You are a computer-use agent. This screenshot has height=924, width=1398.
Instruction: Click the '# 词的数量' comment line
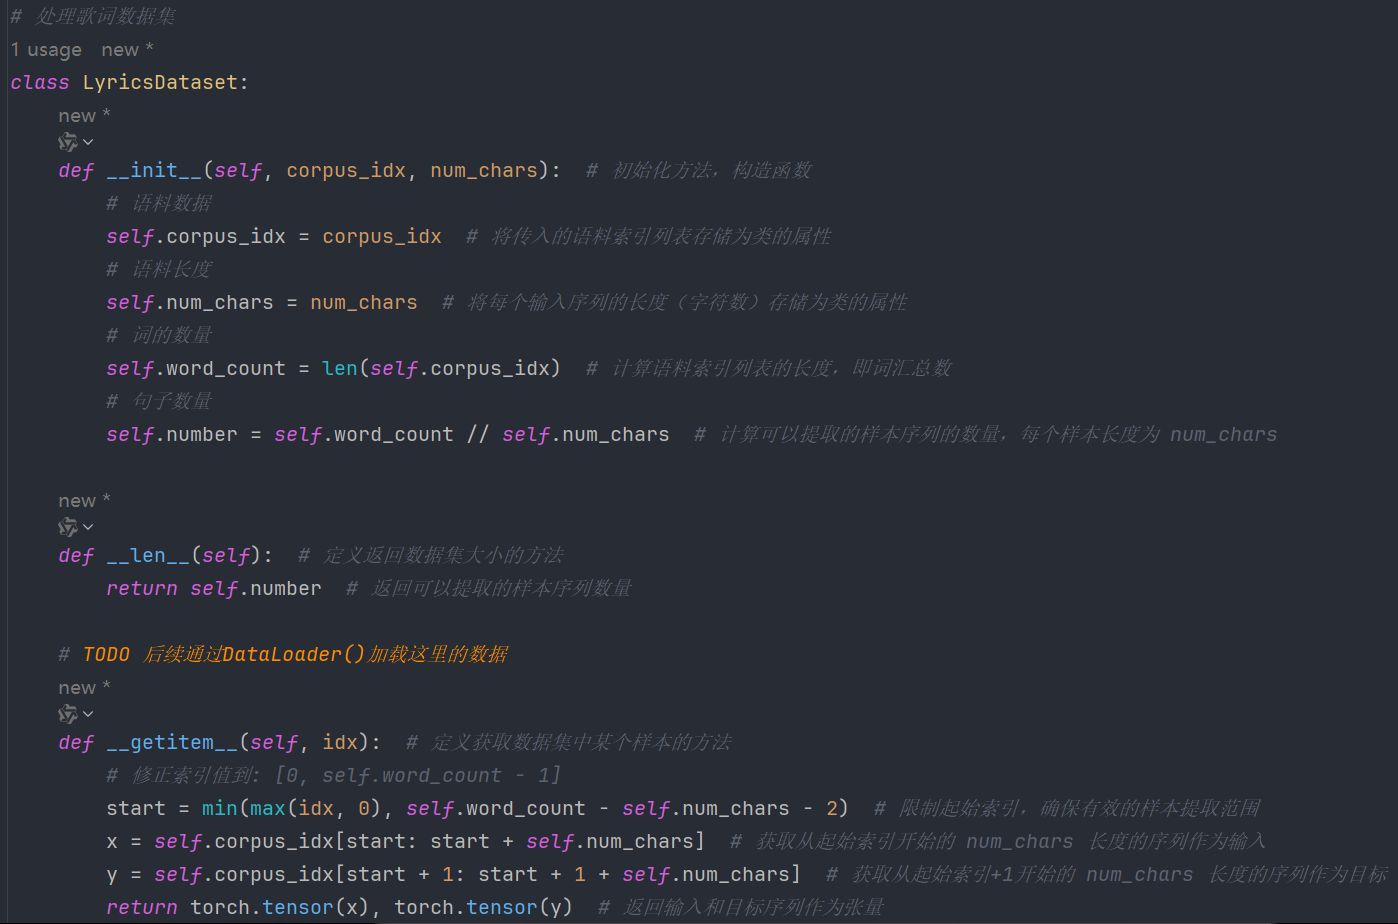[x=159, y=336]
